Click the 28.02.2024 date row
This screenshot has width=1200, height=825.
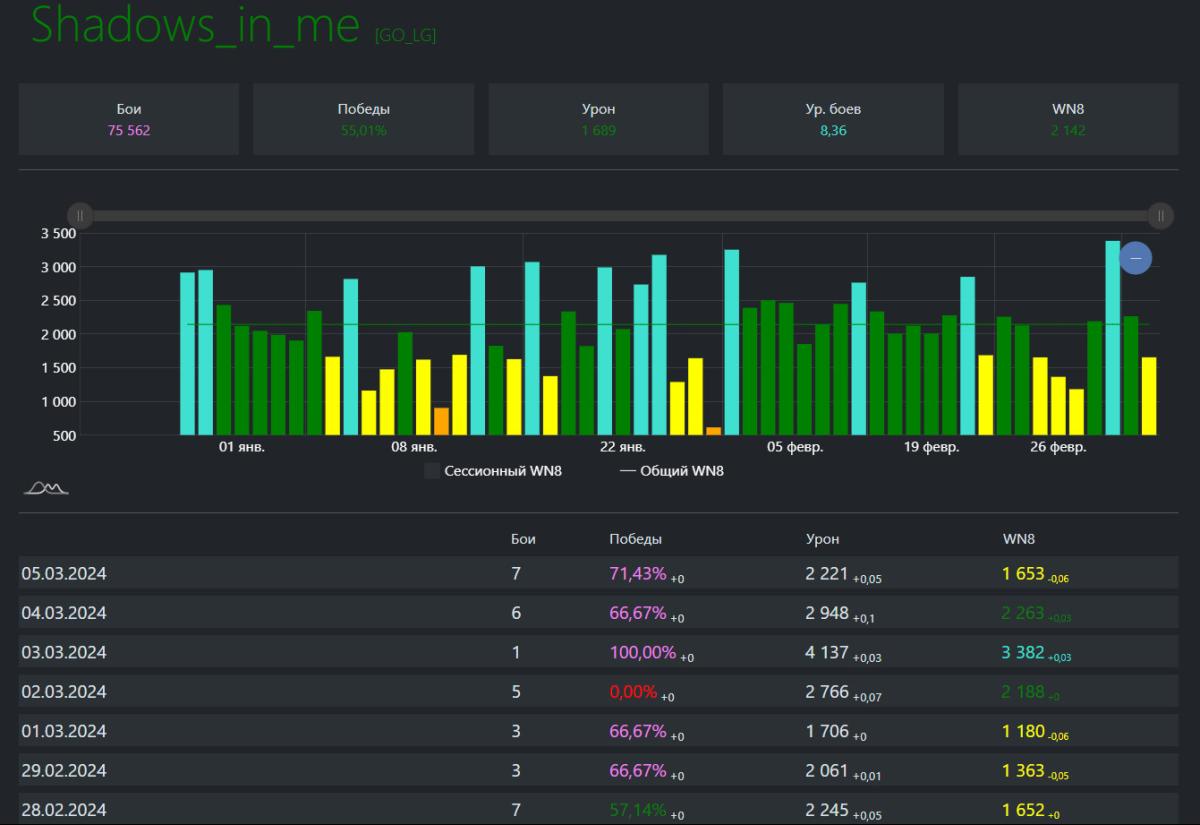pyautogui.click(x=64, y=809)
